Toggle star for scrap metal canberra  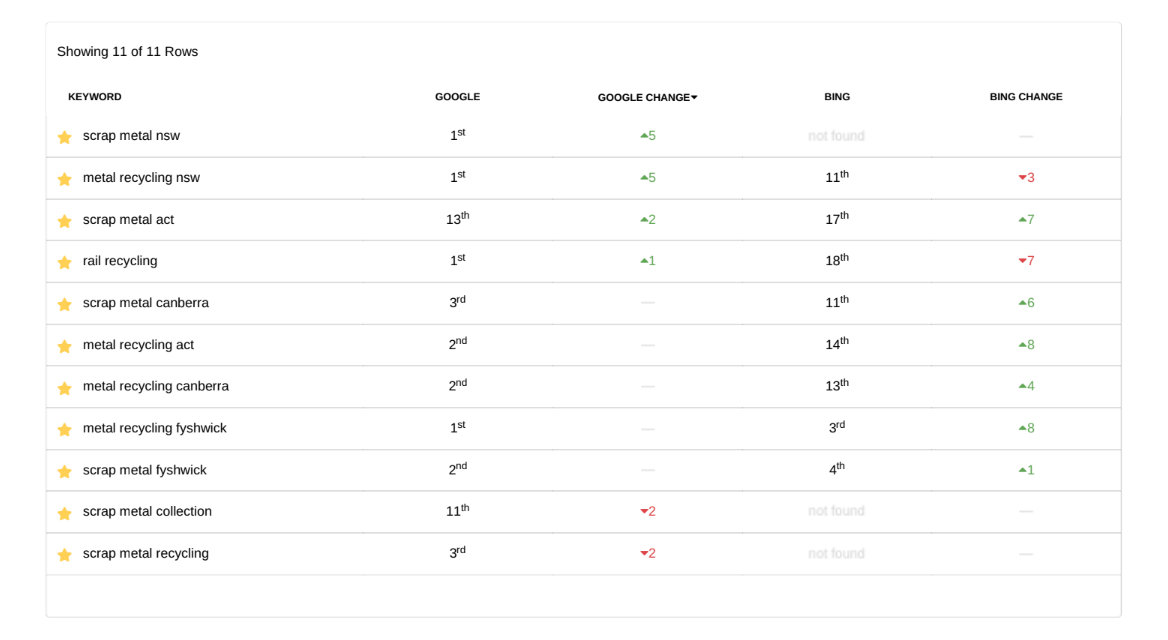(x=65, y=304)
